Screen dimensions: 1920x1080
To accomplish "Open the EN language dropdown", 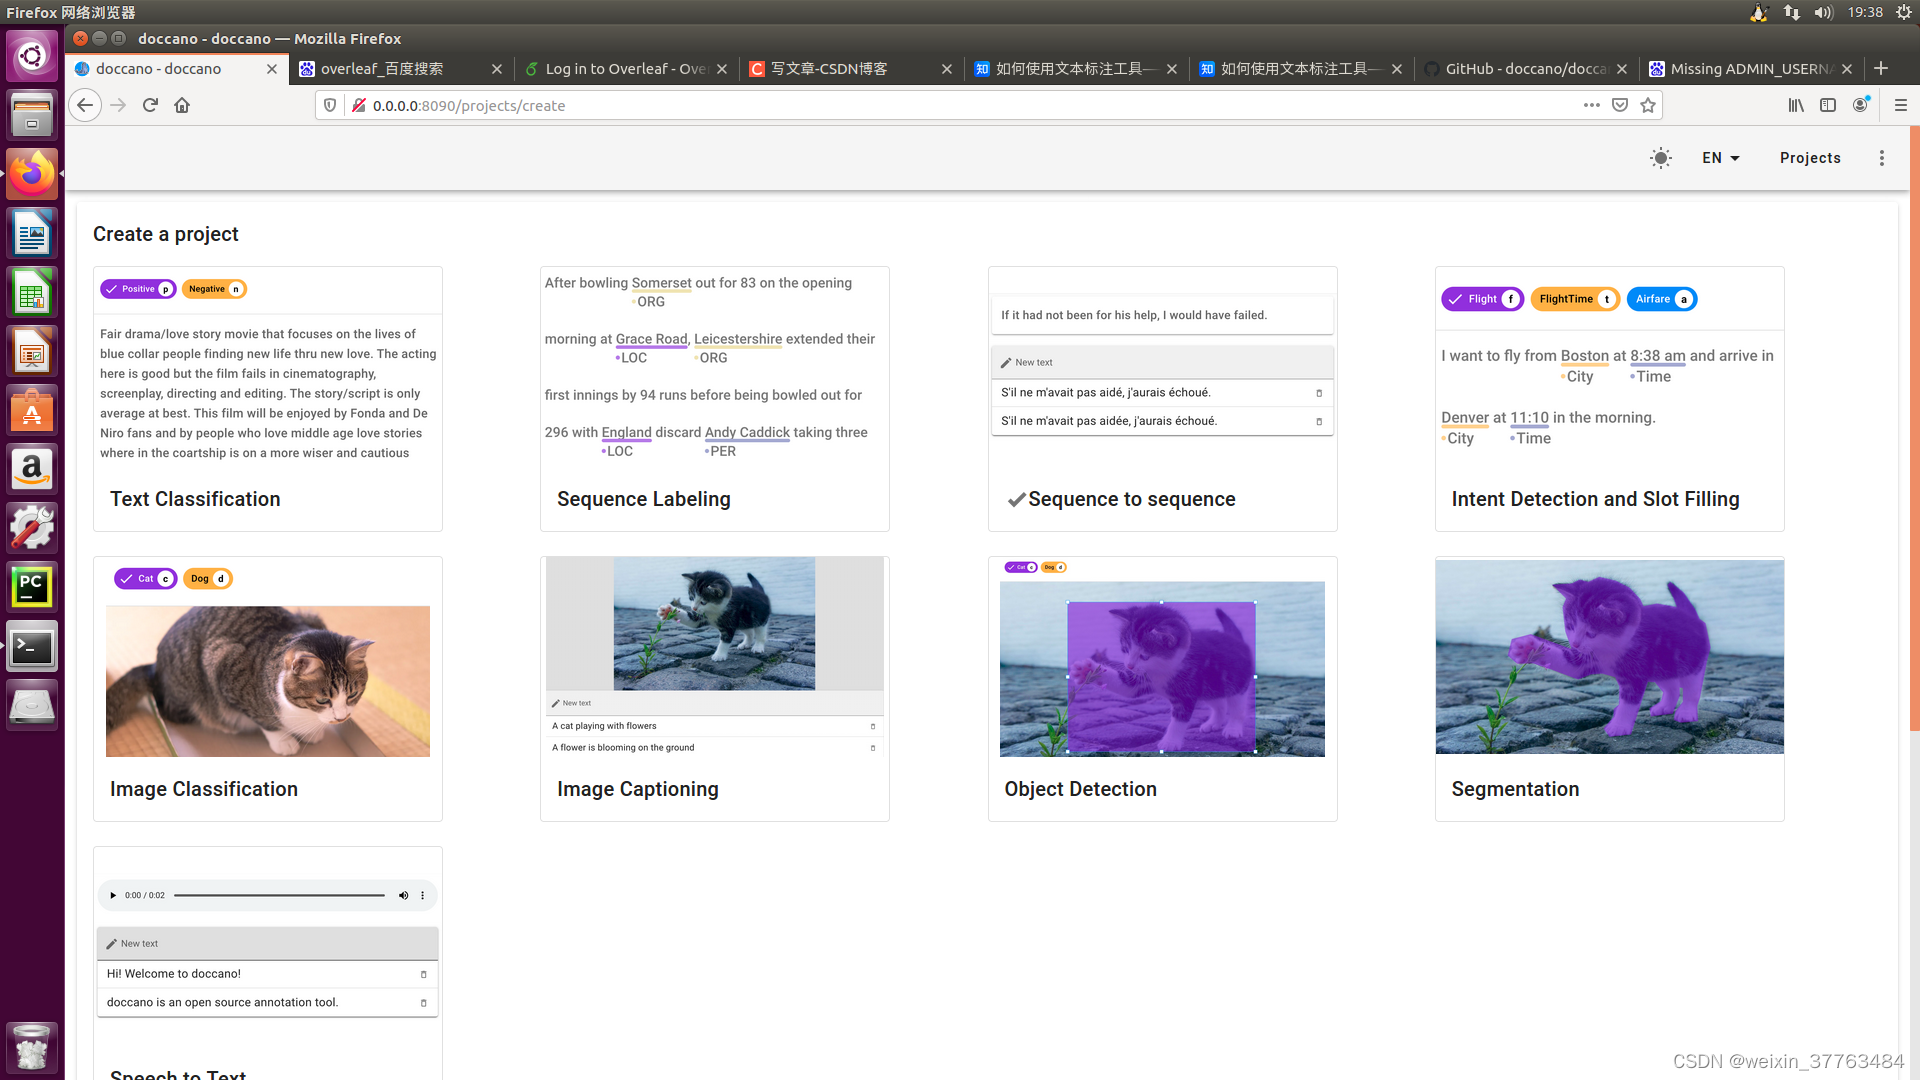I will [1720, 158].
